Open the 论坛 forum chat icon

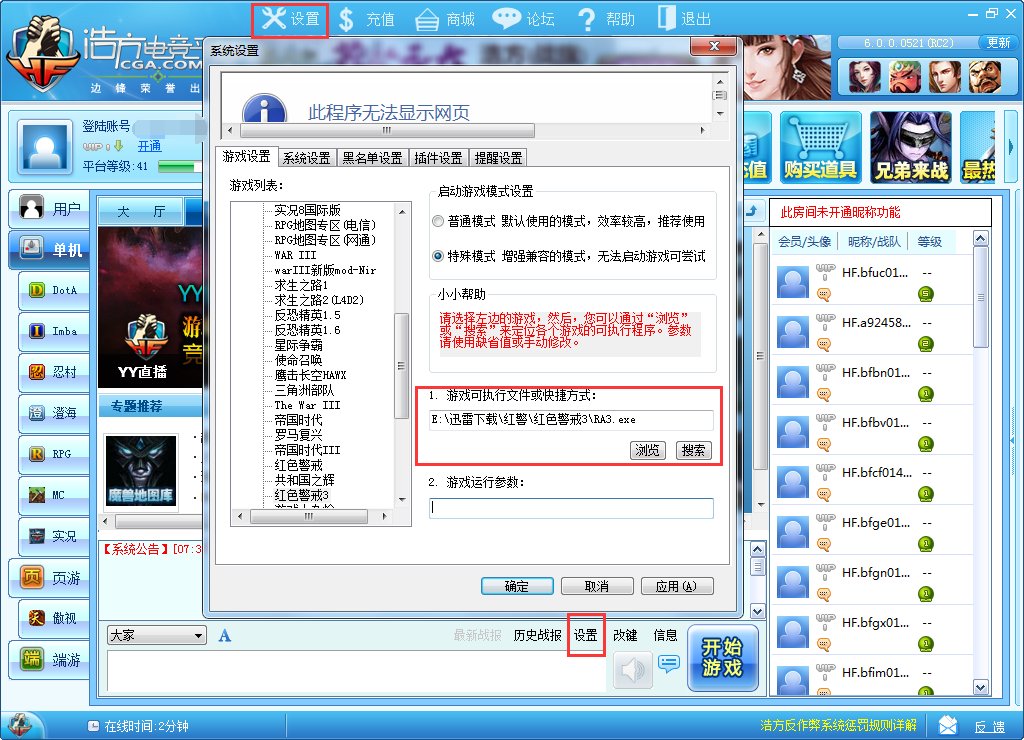point(507,19)
